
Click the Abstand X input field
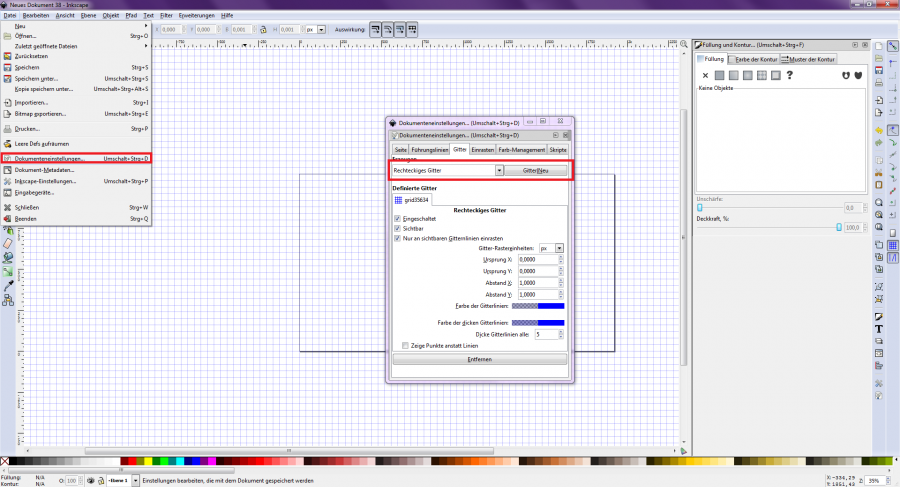click(538, 283)
